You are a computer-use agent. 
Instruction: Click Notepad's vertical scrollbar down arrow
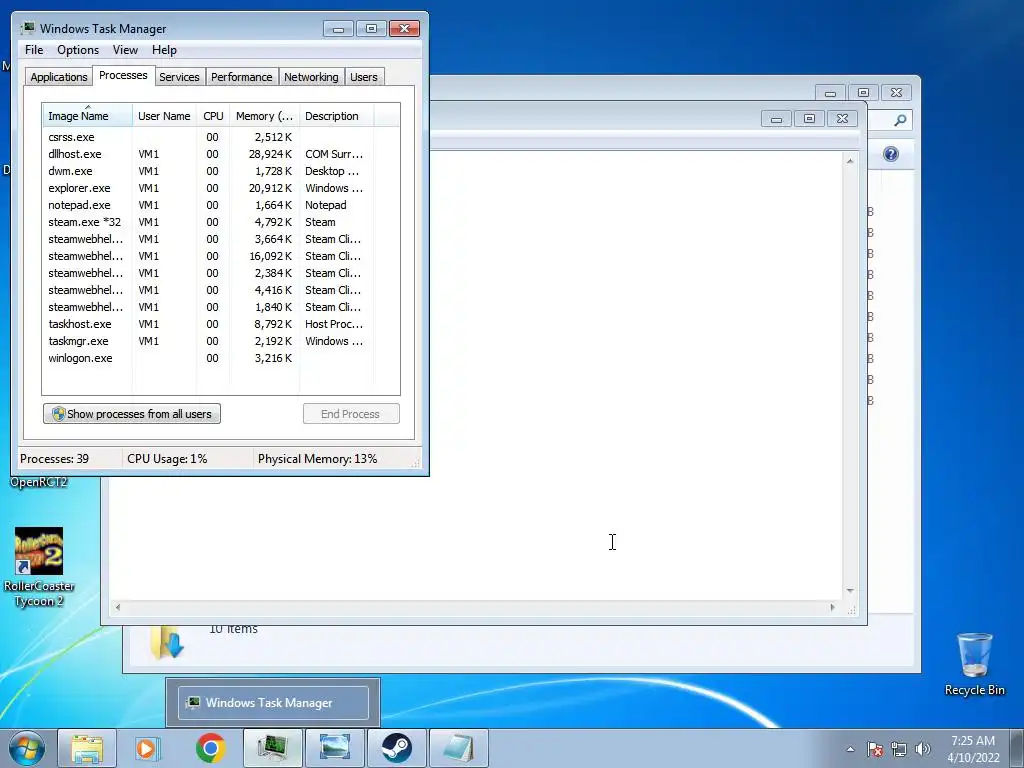[850, 591]
